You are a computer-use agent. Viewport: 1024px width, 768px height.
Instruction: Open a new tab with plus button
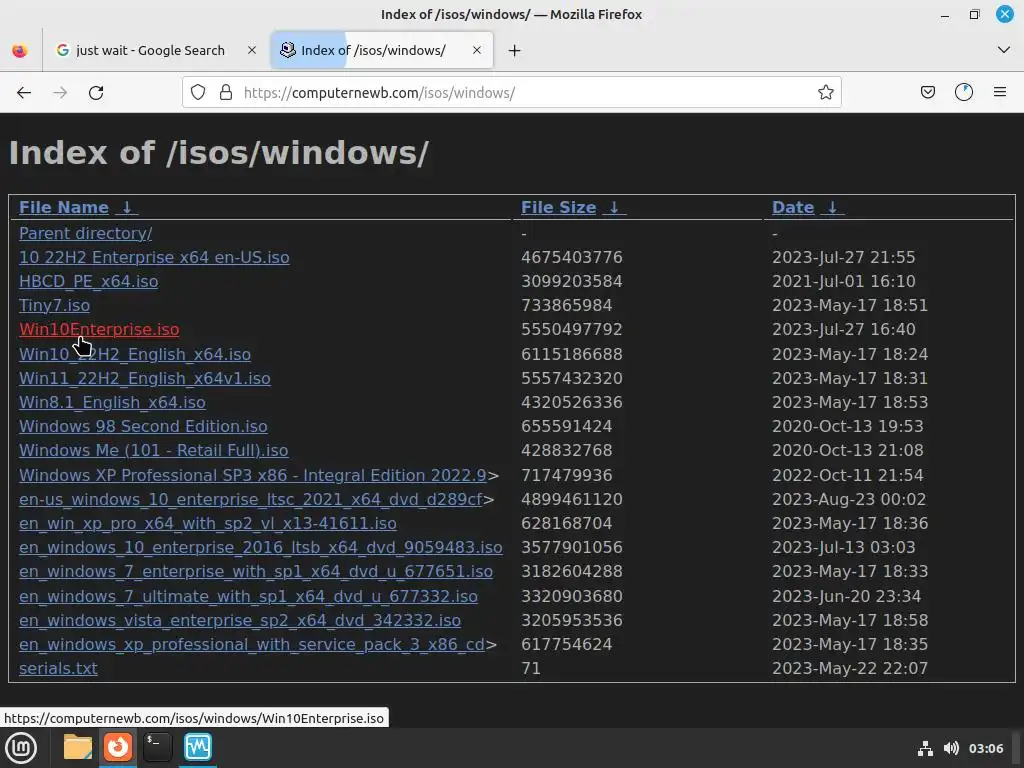tap(515, 51)
